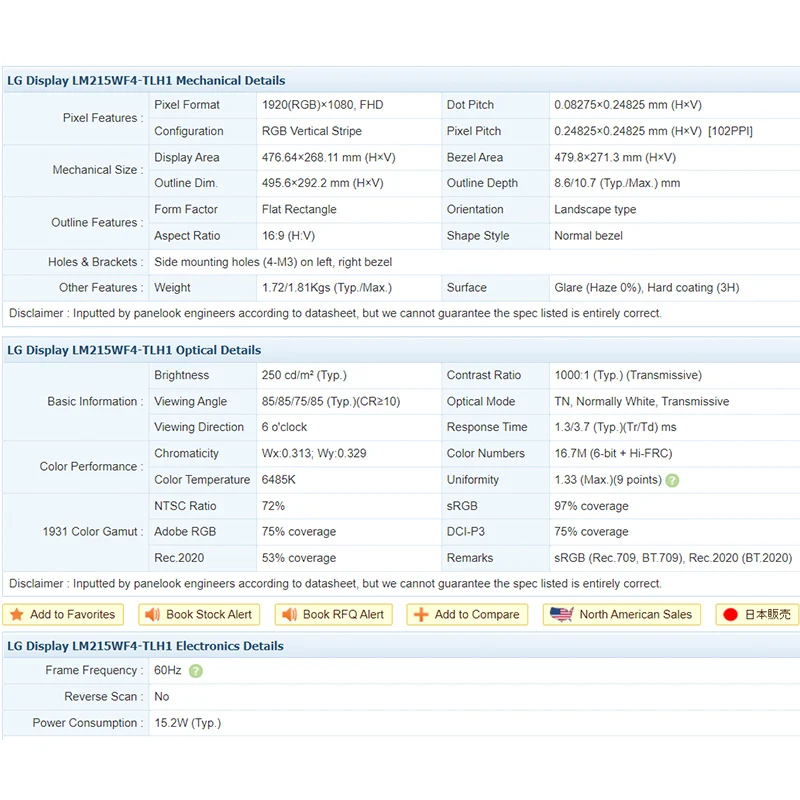Select the RGB Vertical Stripe value
This screenshot has width=800, height=800.
click(312, 131)
